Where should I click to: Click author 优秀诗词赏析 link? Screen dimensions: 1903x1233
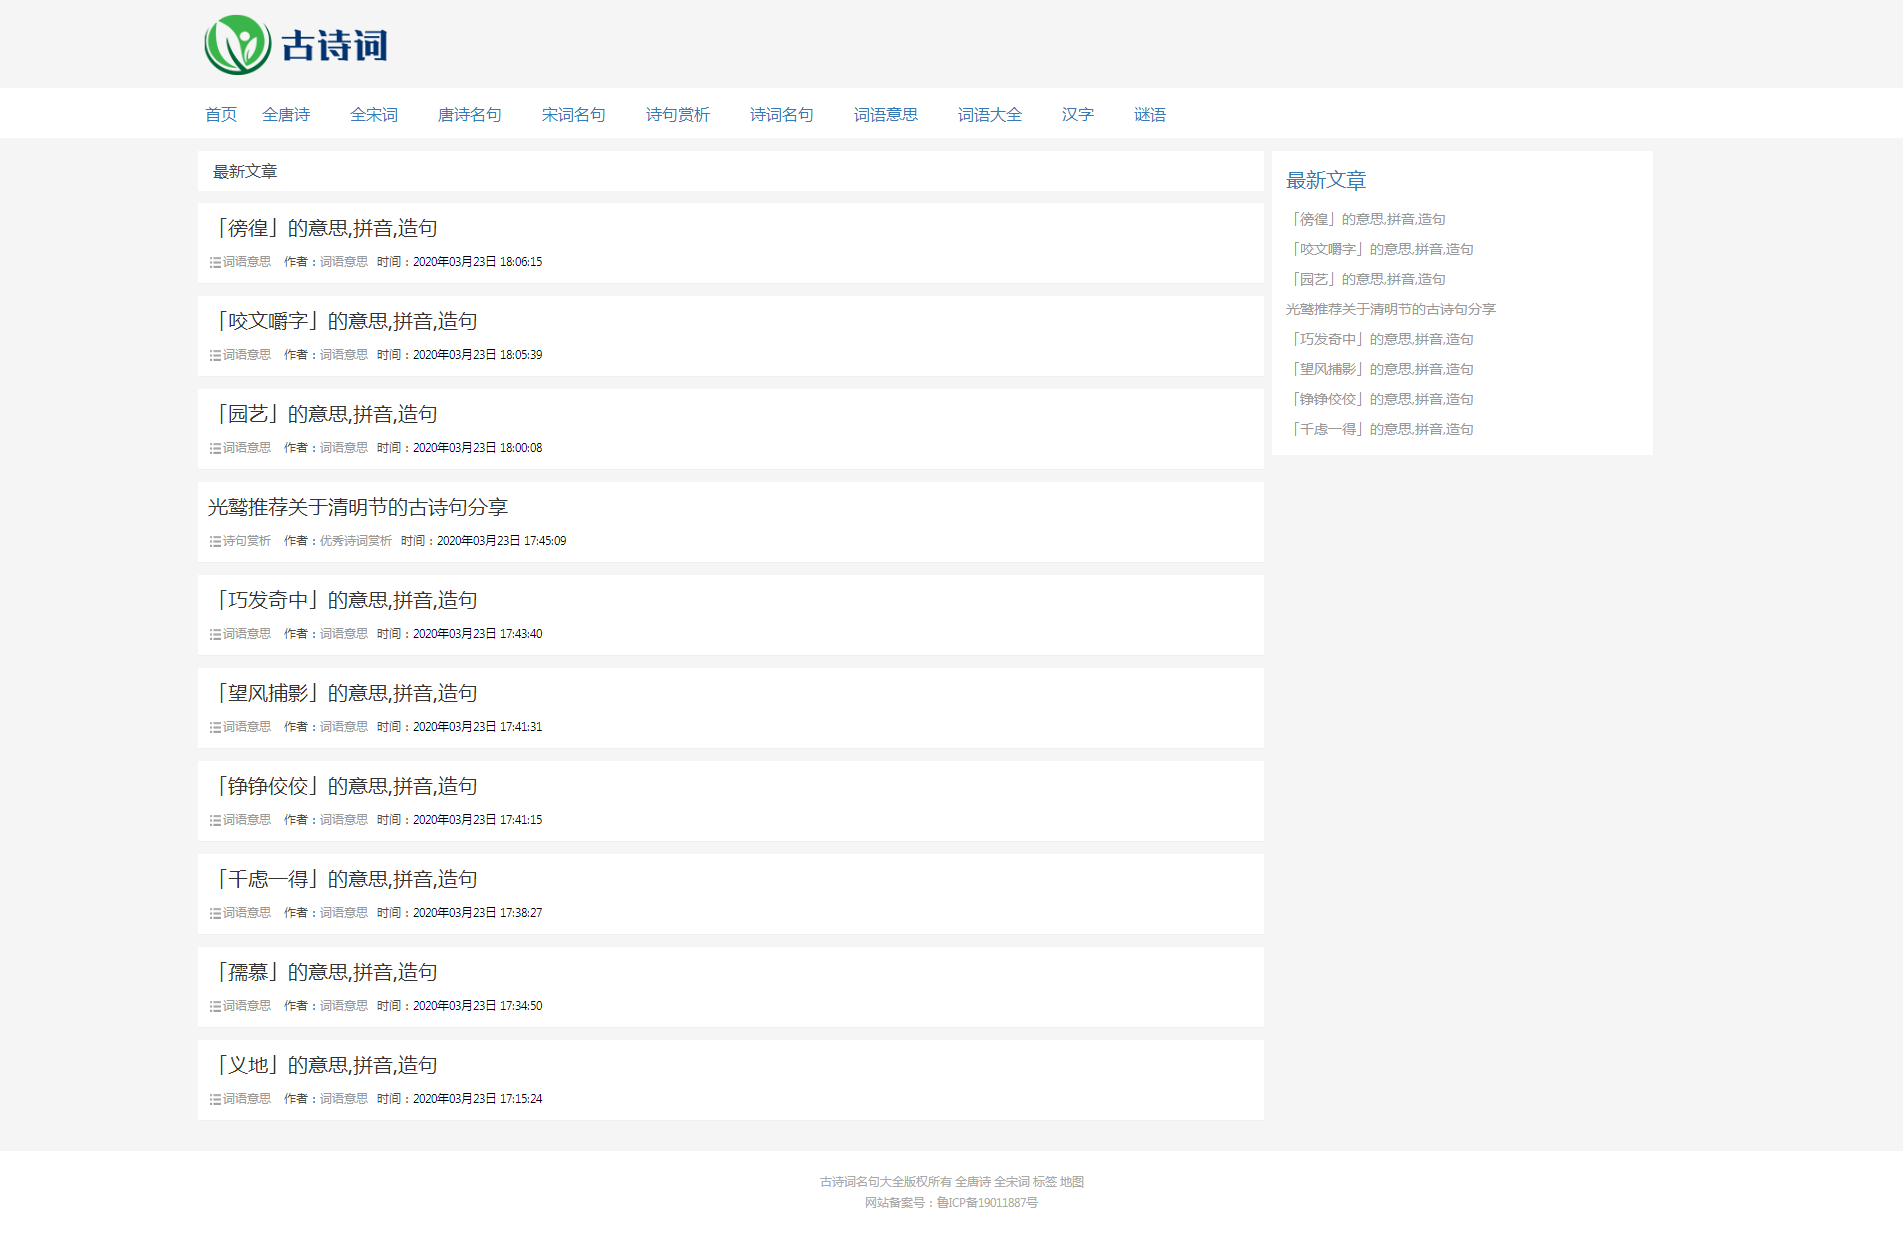pyautogui.click(x=356, y=541)
